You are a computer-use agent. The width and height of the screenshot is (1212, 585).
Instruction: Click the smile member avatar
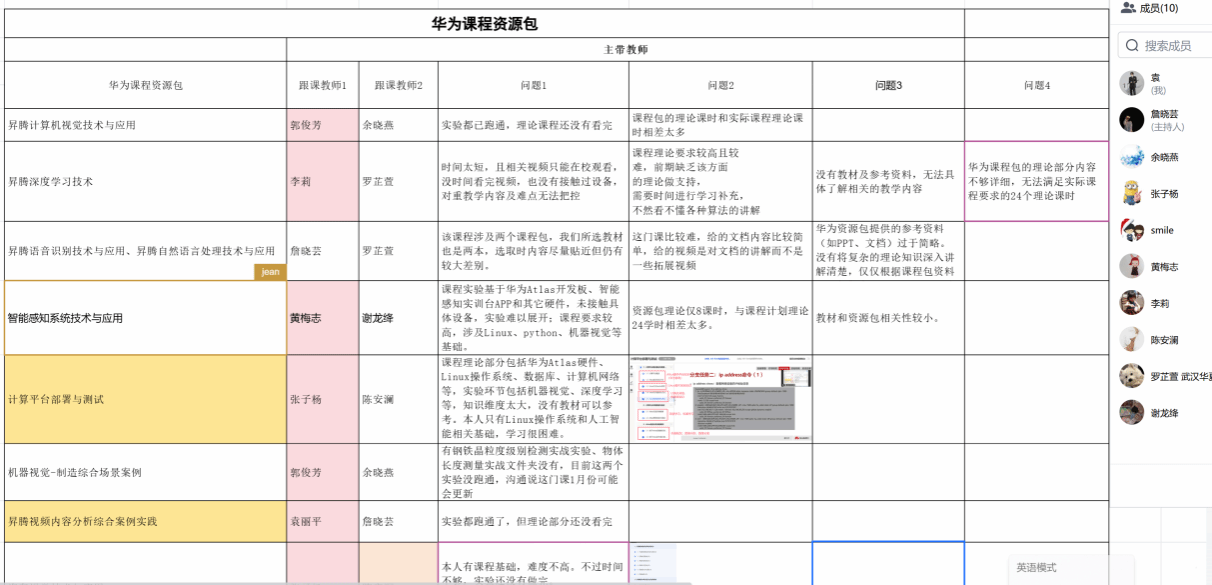tap(1131, 230)
